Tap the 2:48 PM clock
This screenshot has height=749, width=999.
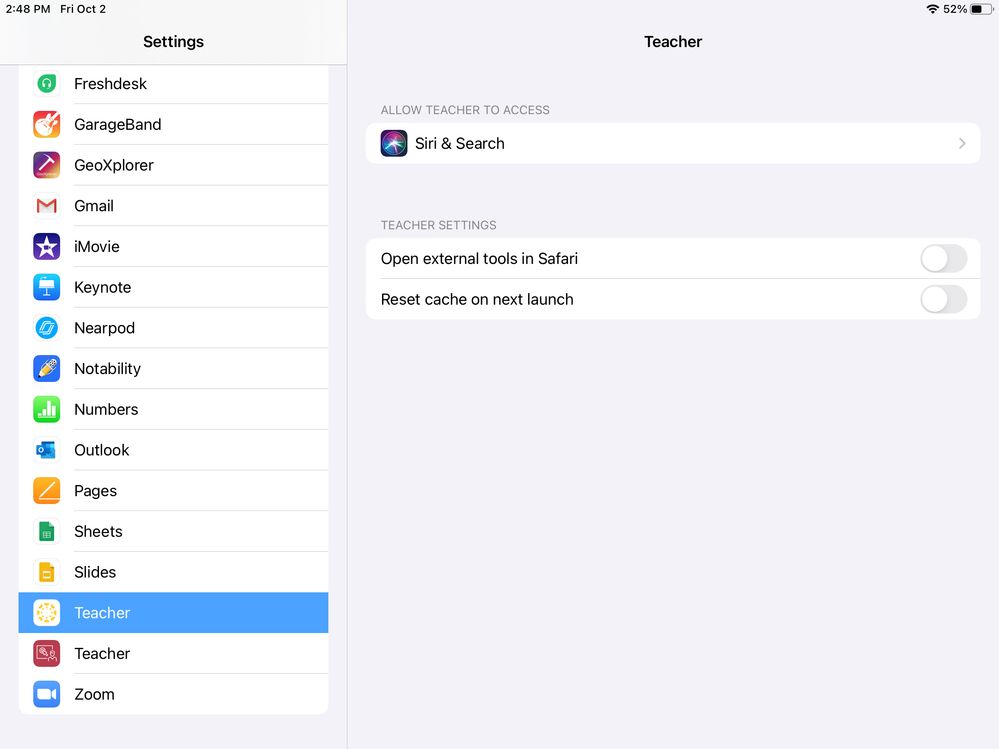28,9
